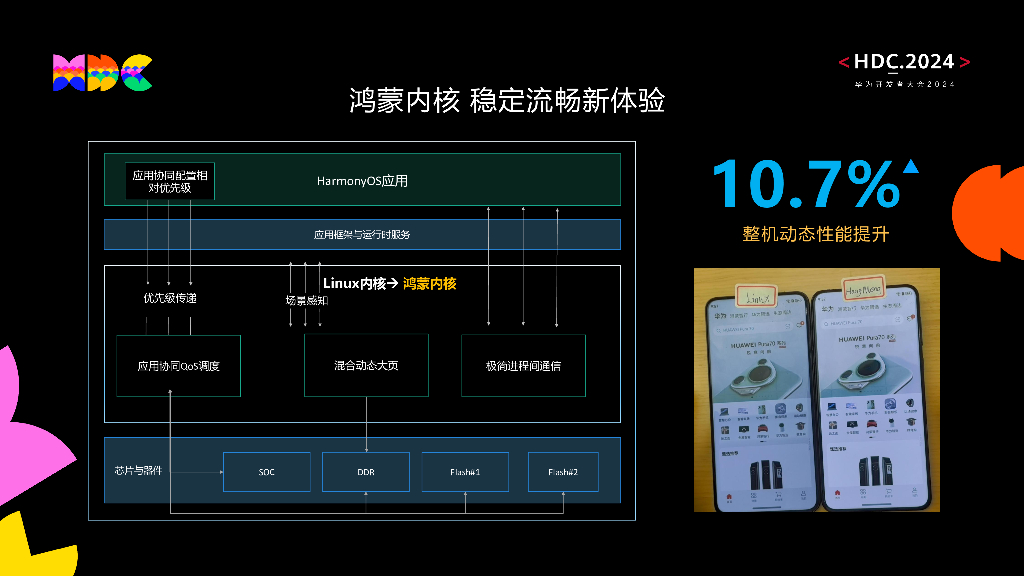
Task: Select the Flash#1 box
Action: 465,472
